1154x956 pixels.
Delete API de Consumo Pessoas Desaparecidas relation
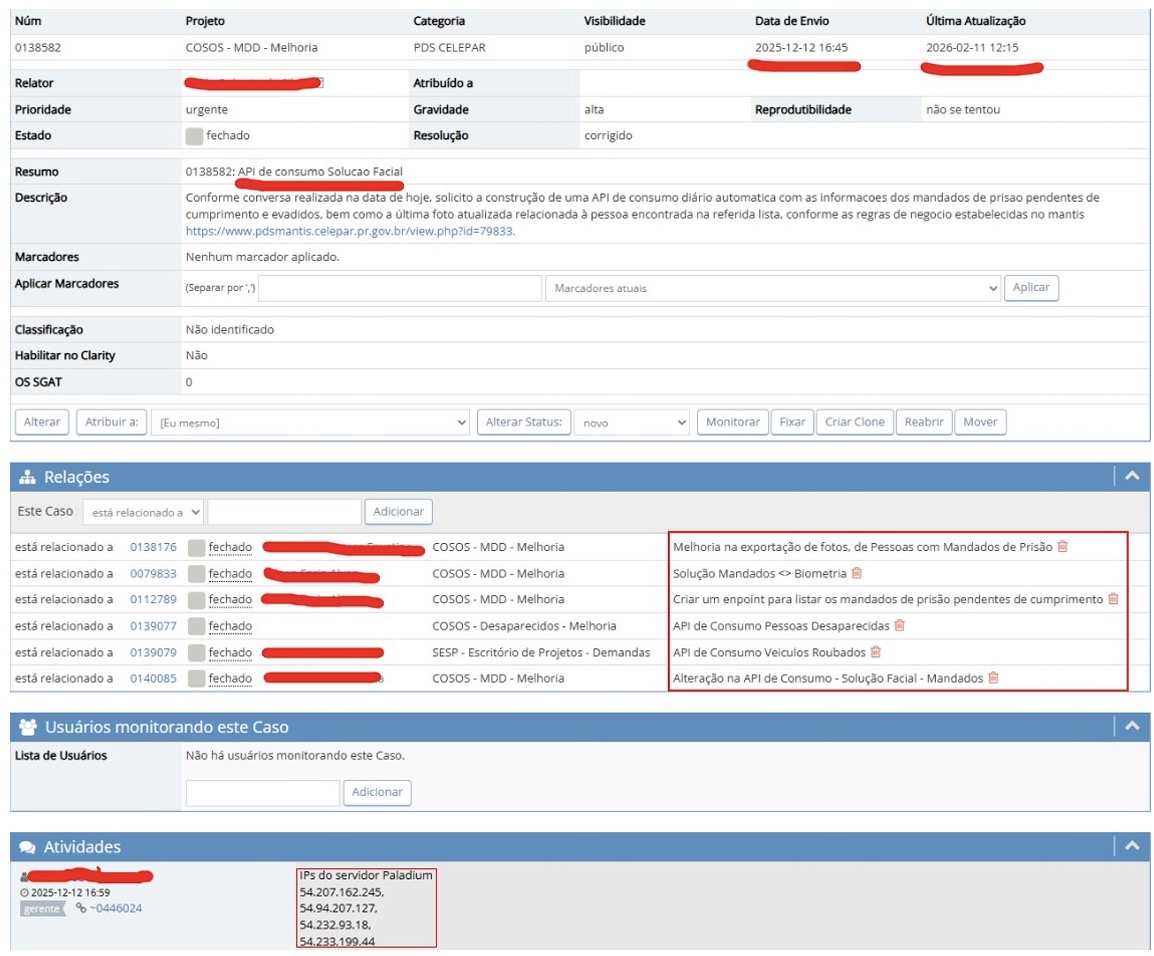coord(899,626)
